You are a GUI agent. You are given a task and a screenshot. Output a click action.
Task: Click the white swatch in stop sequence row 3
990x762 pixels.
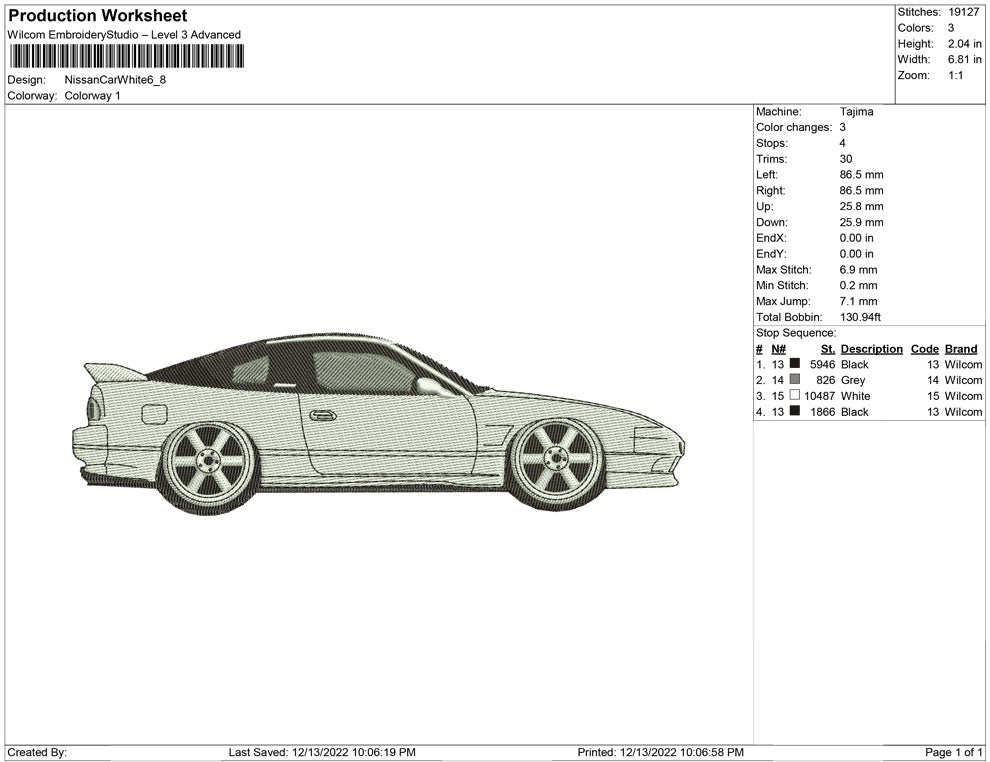(x=795, y=395)
